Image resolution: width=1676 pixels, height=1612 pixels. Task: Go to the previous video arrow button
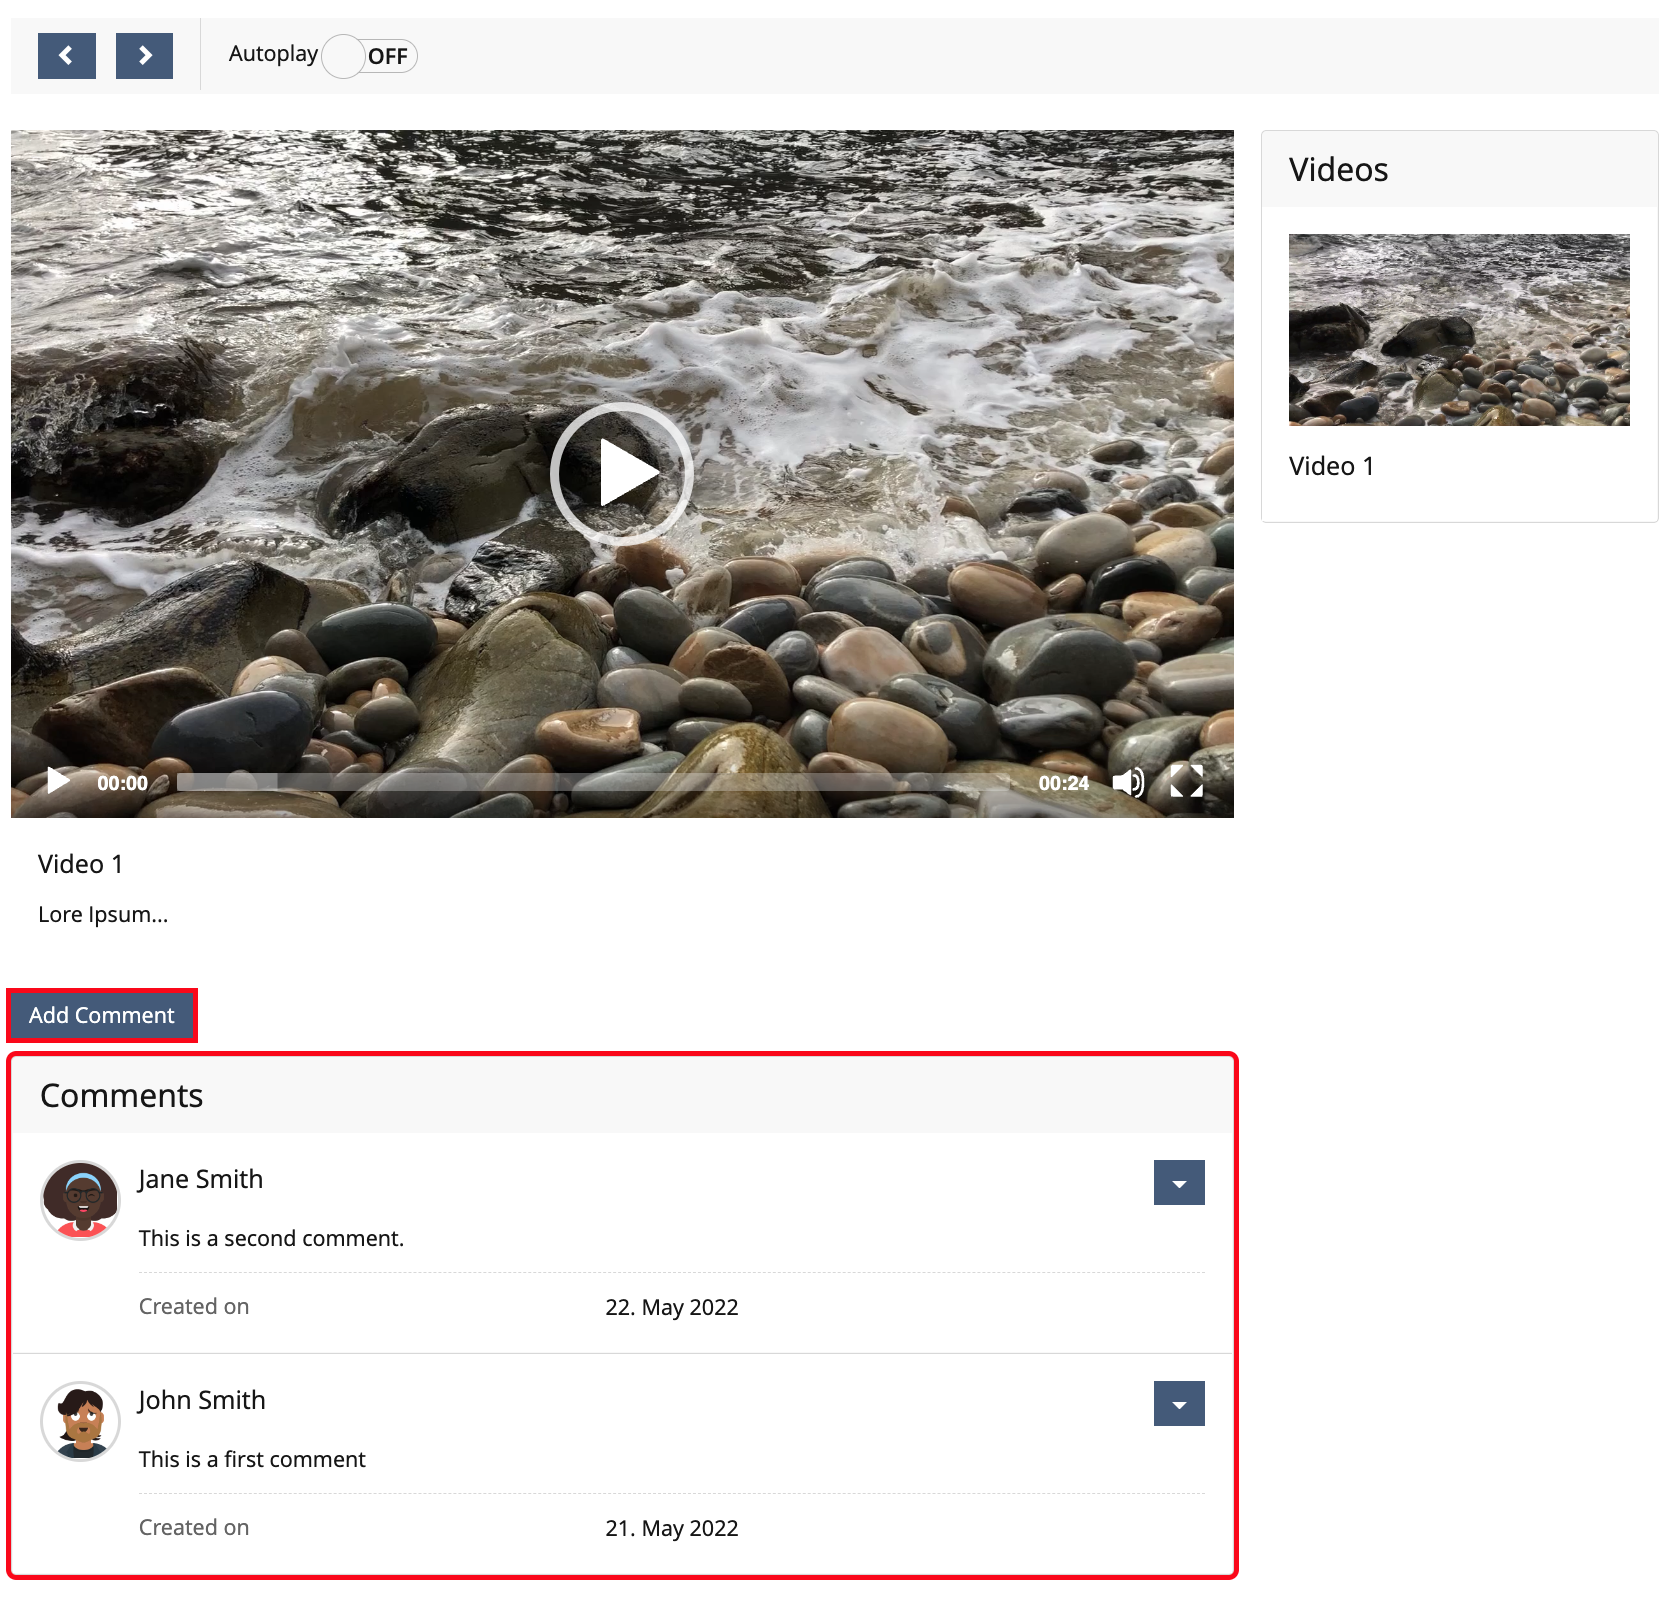(x=66, y=56)
